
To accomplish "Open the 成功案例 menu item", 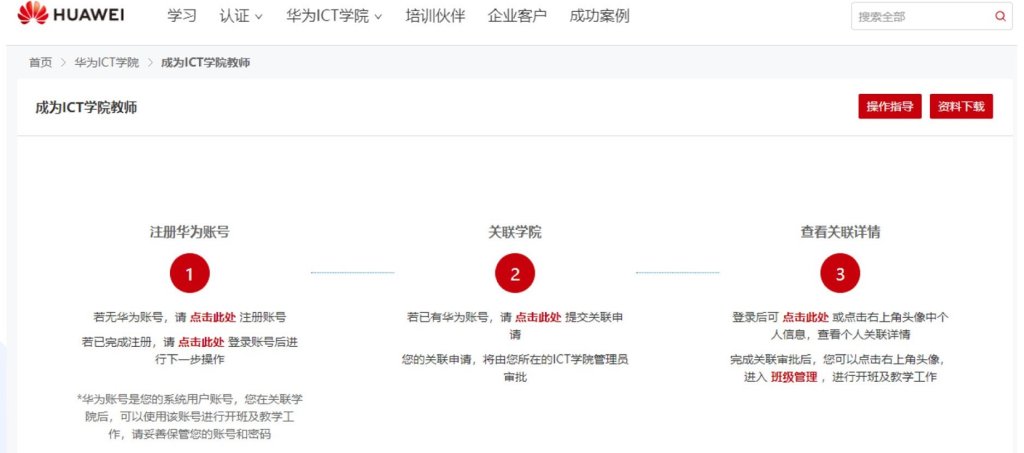I will (x=599, y=16).
